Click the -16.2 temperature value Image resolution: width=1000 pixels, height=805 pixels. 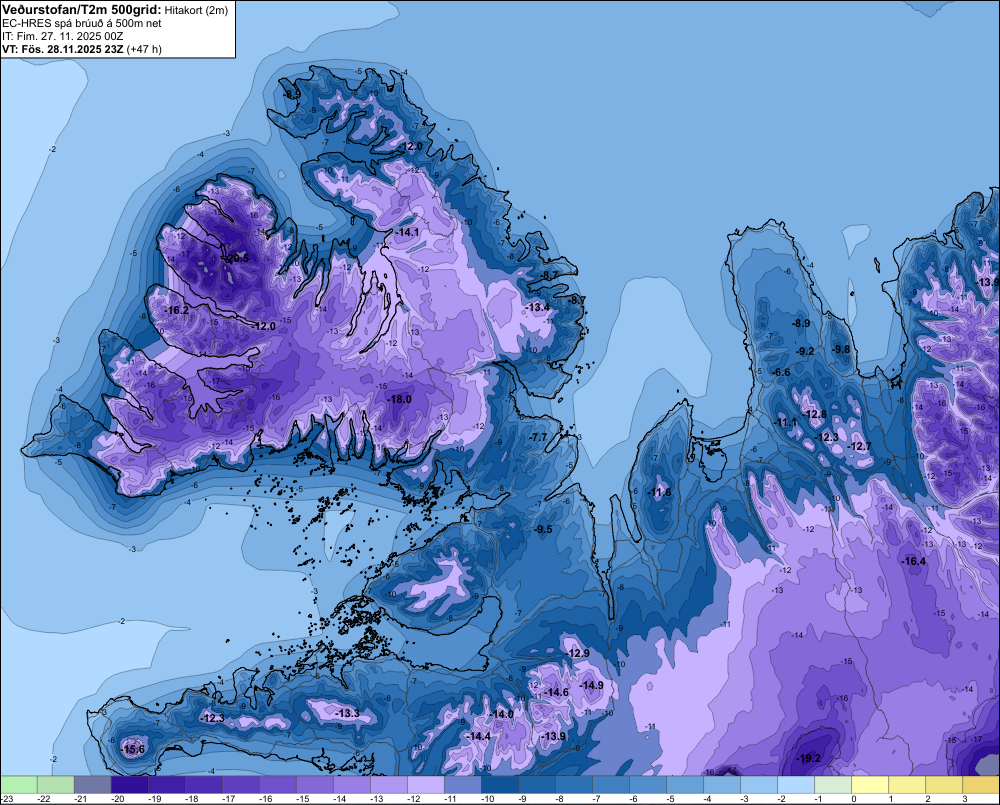pos(177,310)
